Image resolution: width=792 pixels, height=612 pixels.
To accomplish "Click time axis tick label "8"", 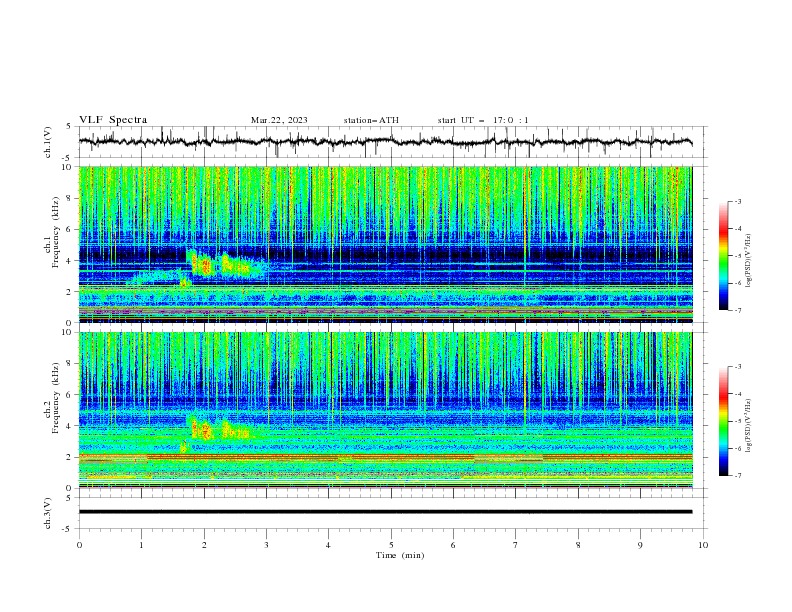I will click(x=578, y=545).
